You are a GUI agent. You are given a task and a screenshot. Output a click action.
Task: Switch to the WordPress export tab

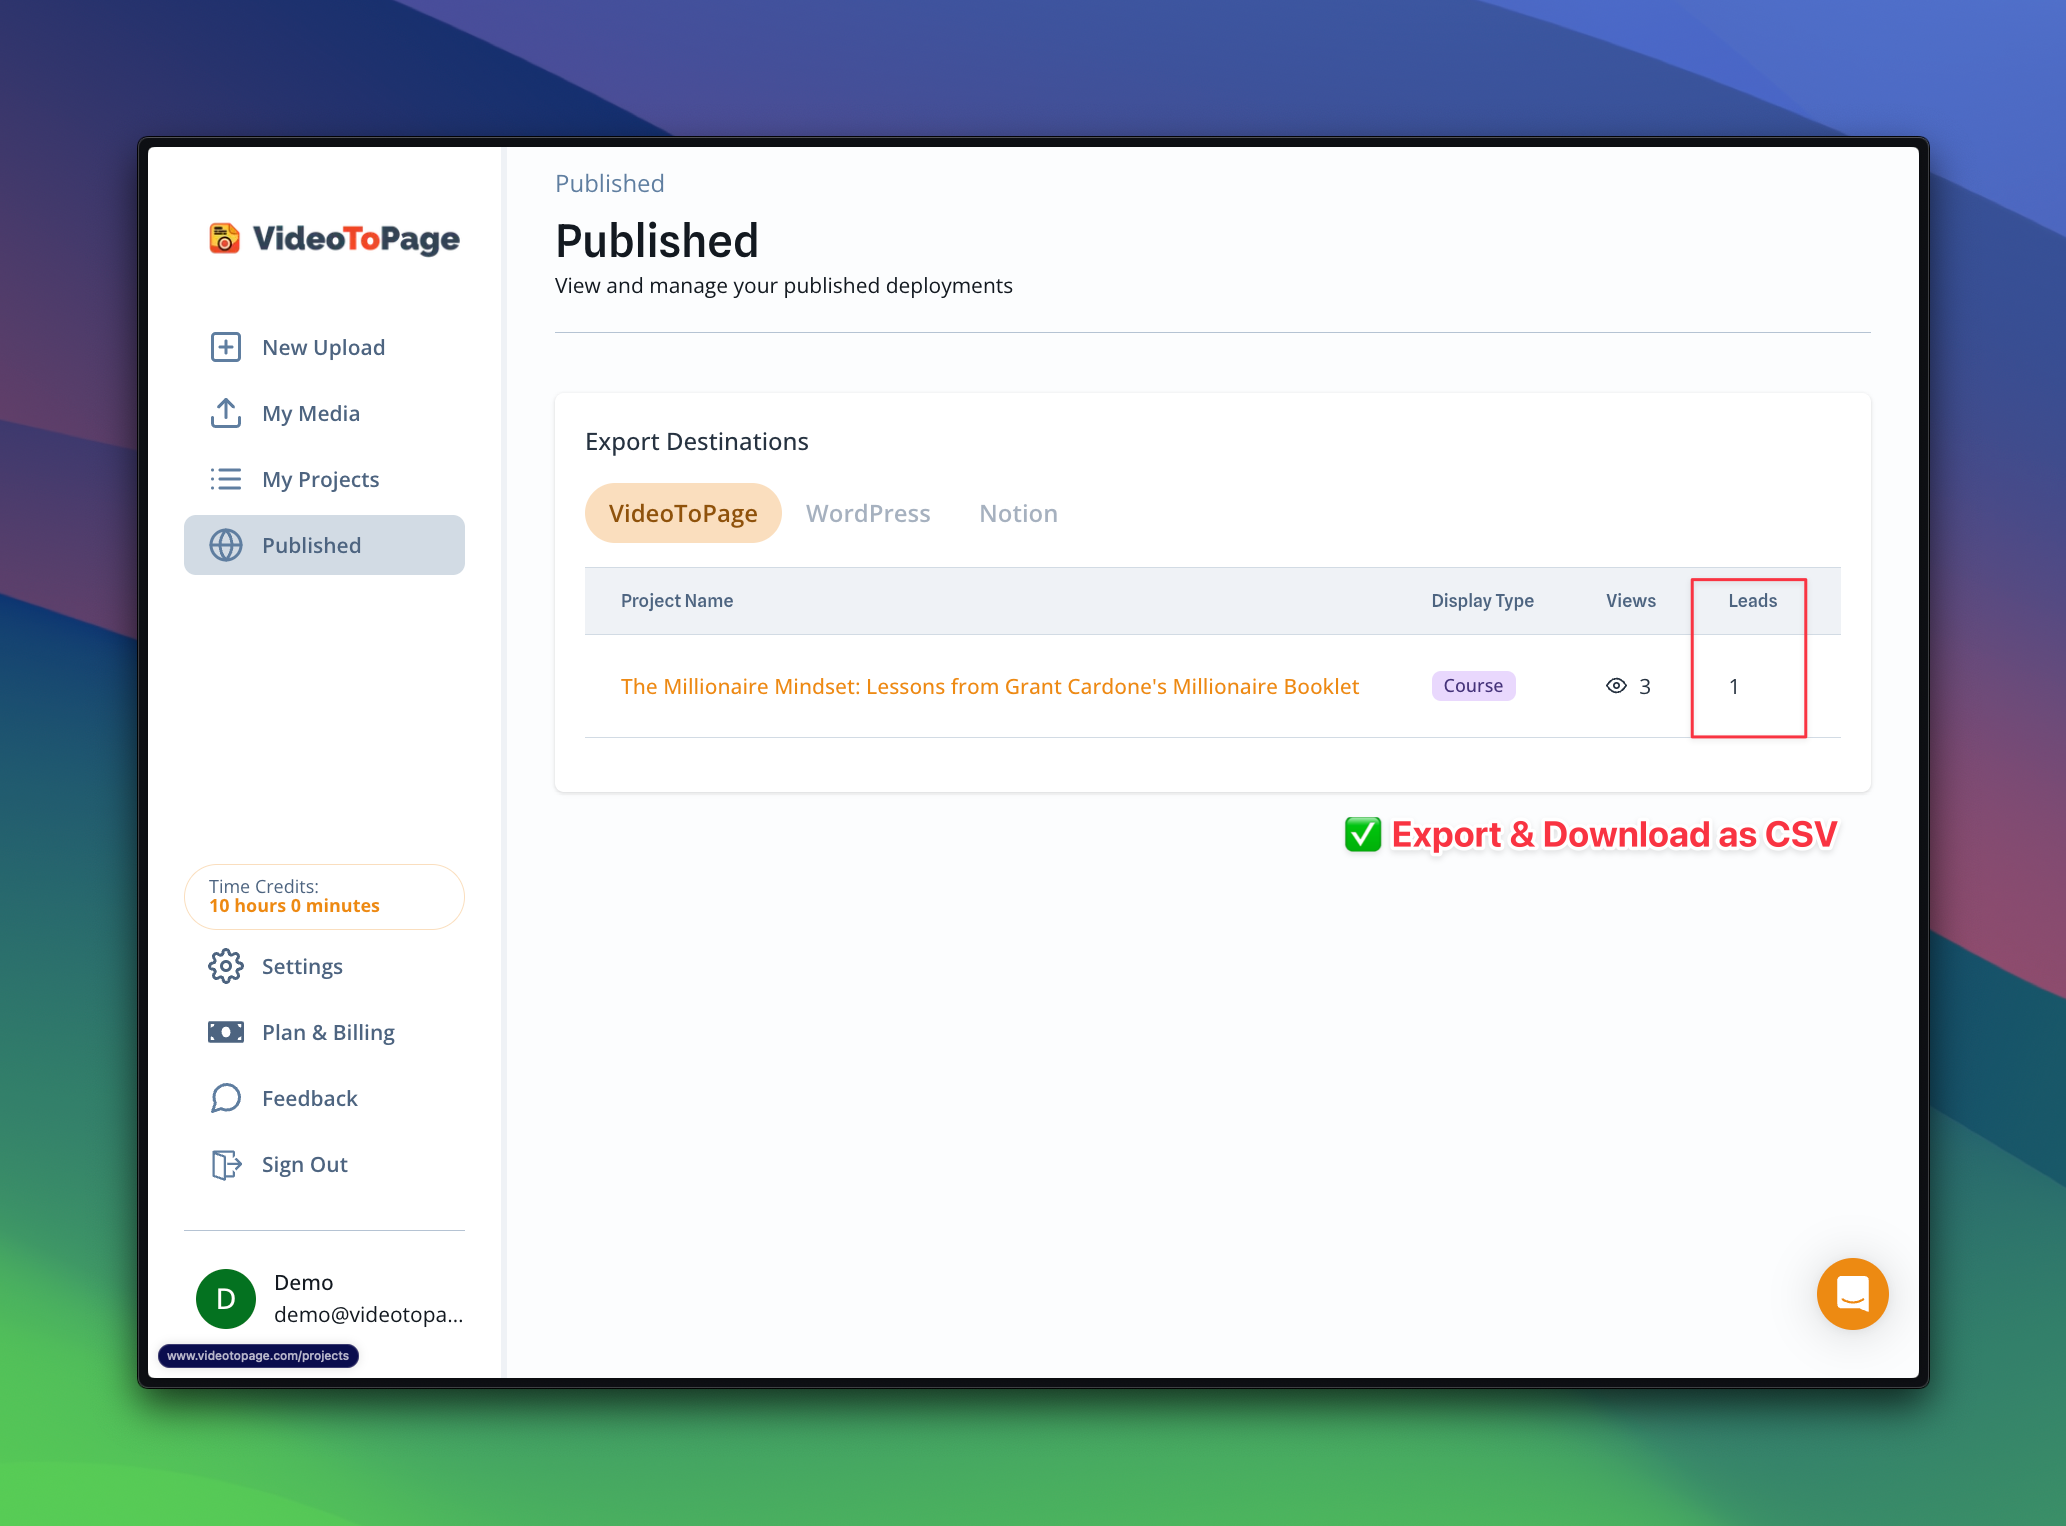[x=867, y=513]
